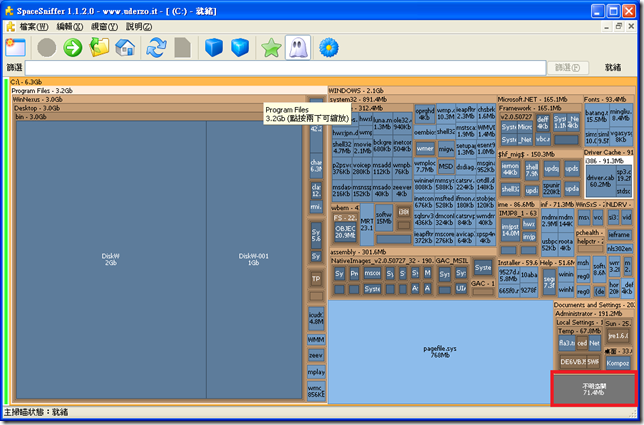Select the OBJEC 20.9Mb block
Screen dimensions: 644x425
click(x=345, y=232)
